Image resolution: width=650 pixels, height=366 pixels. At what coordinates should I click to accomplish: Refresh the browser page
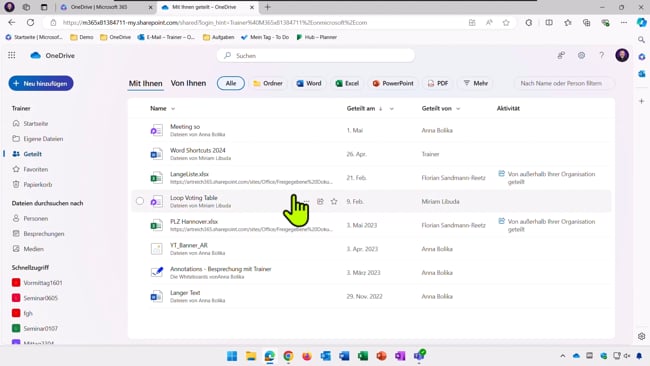[30, 22]
